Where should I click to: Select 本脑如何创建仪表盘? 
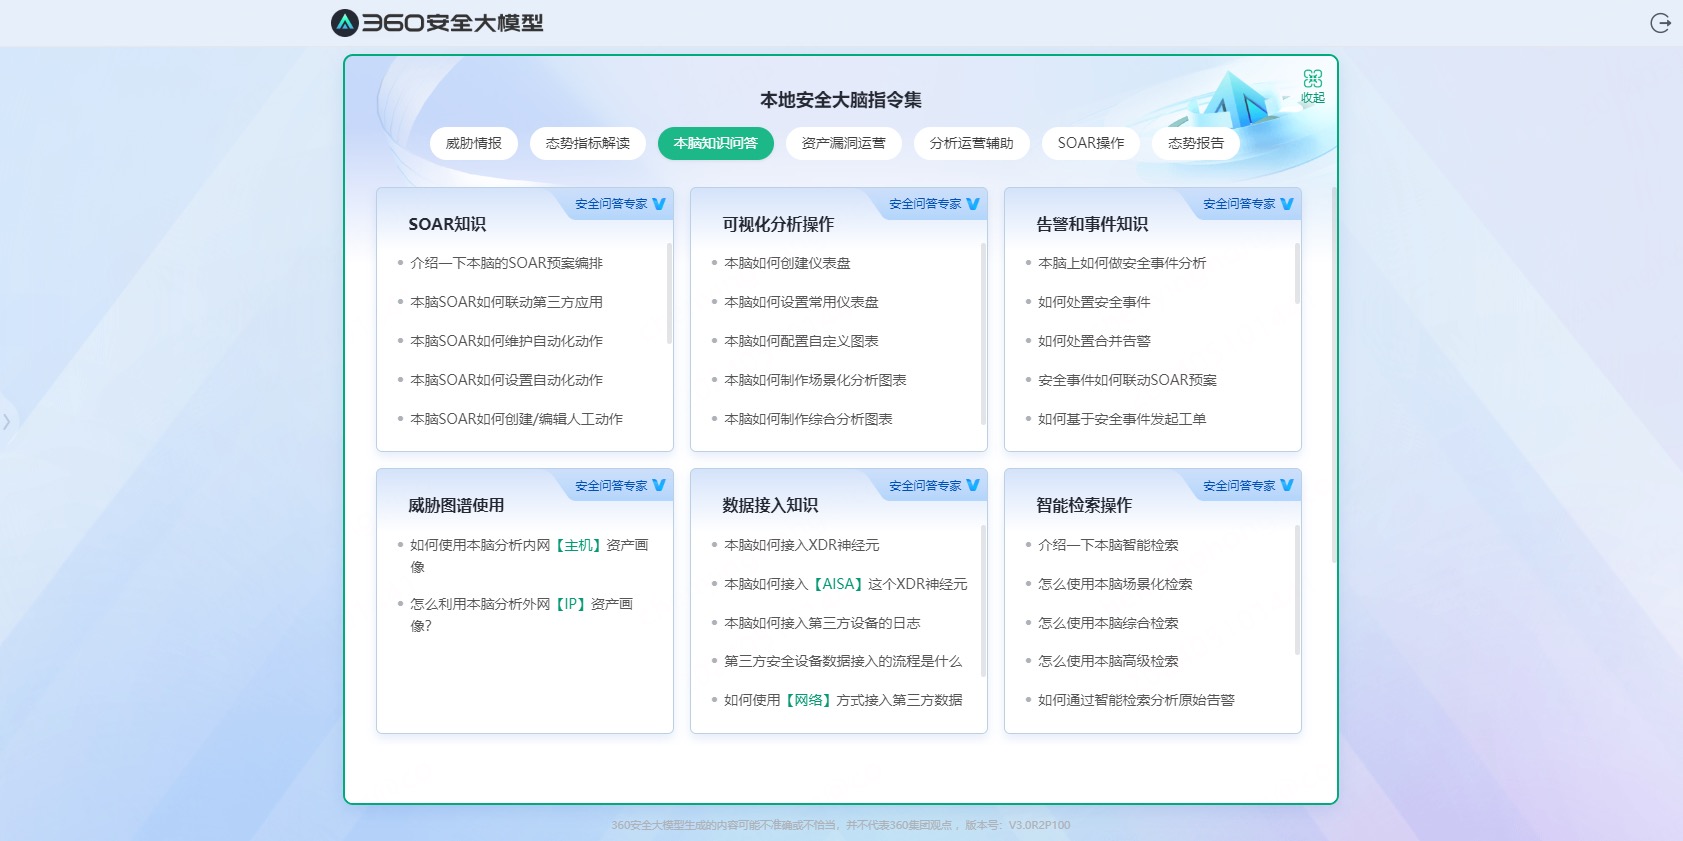coord(787,263)
